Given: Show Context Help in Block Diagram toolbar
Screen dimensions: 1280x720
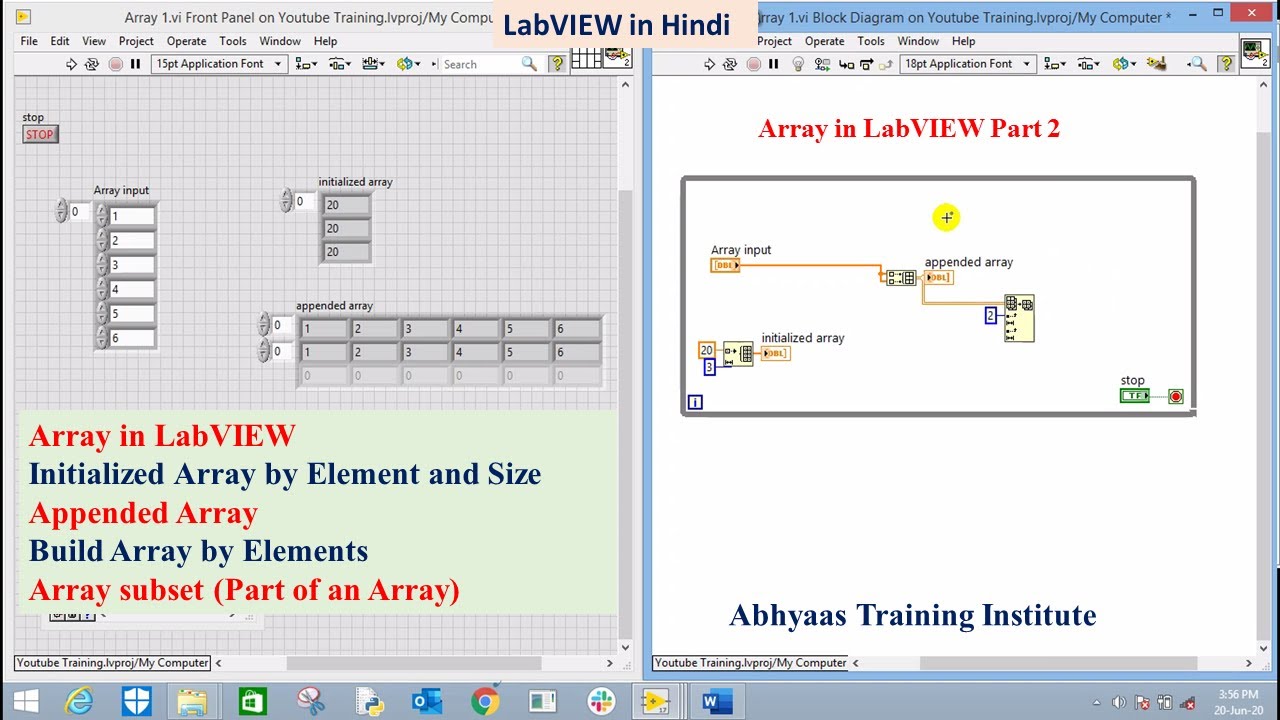Looking at the screenshot, I should [1226, 64].
